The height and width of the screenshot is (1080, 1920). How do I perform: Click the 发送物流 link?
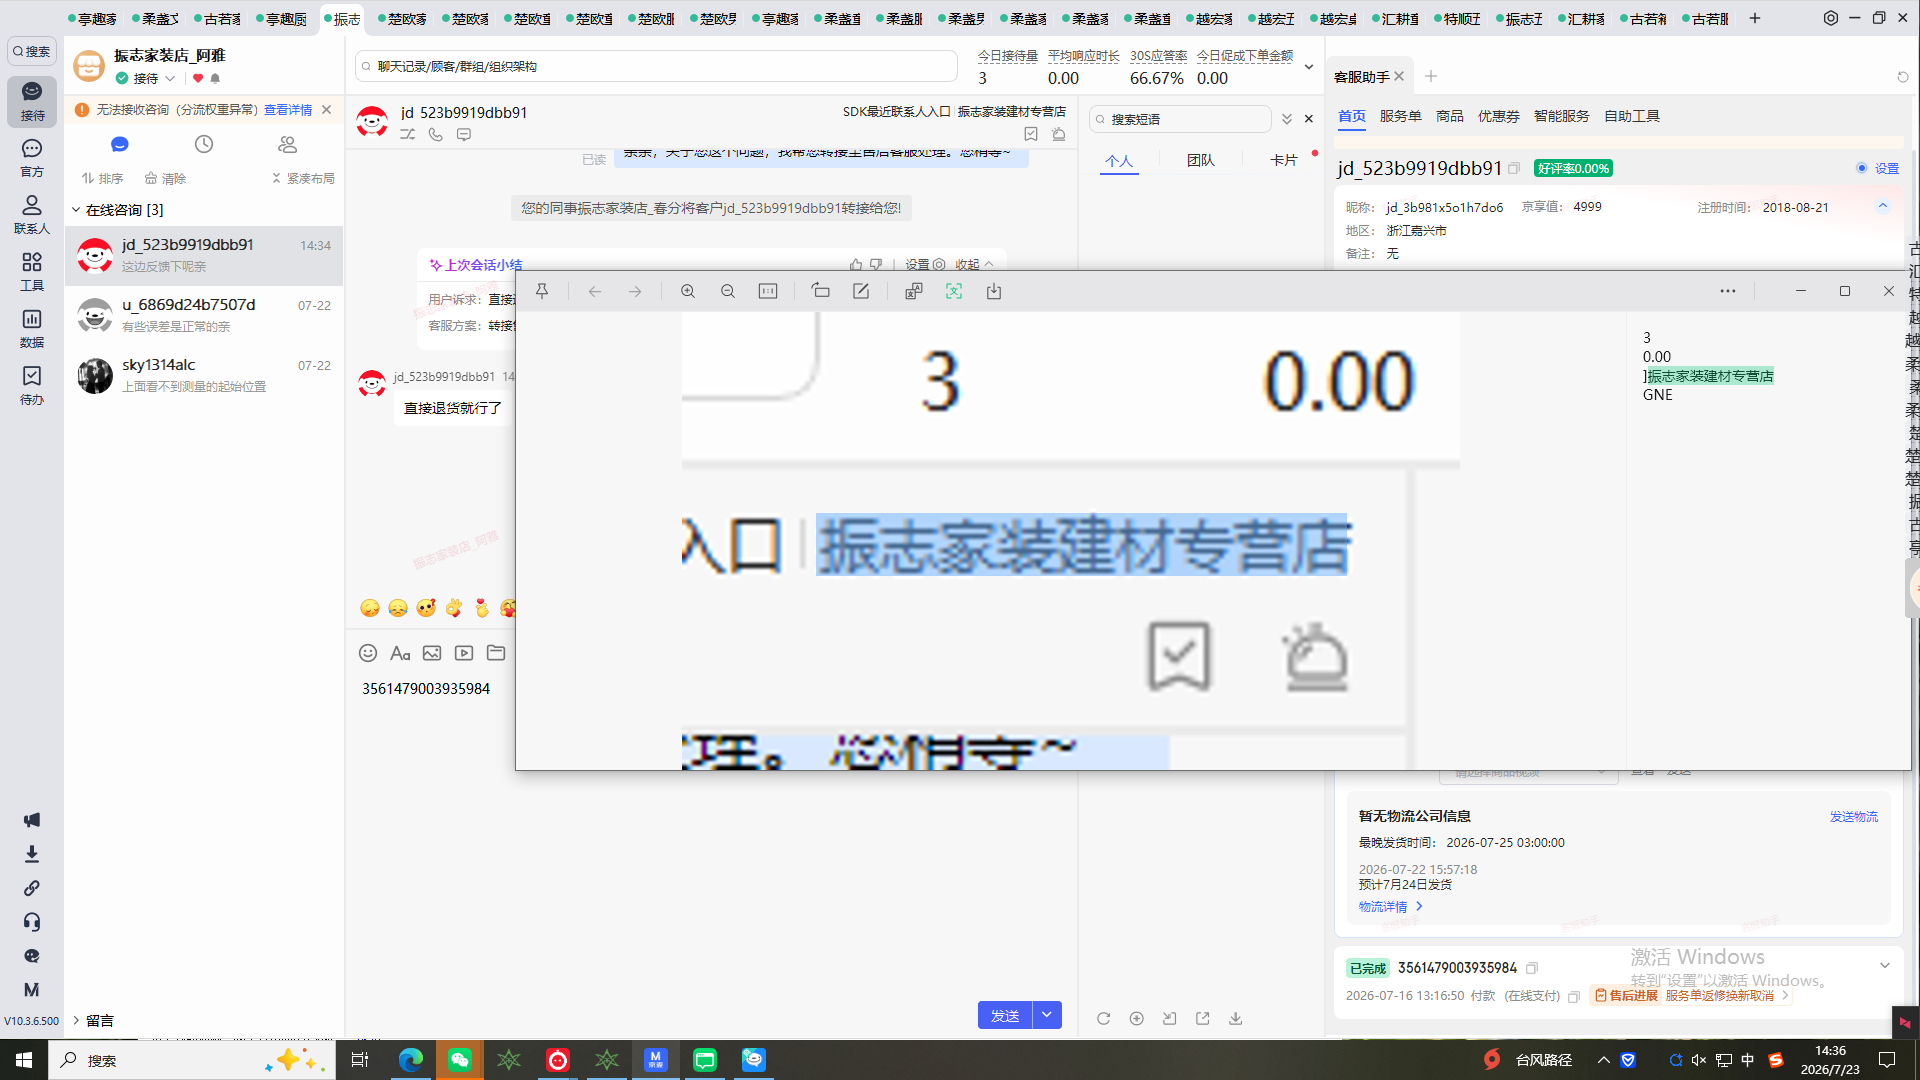1854,817
